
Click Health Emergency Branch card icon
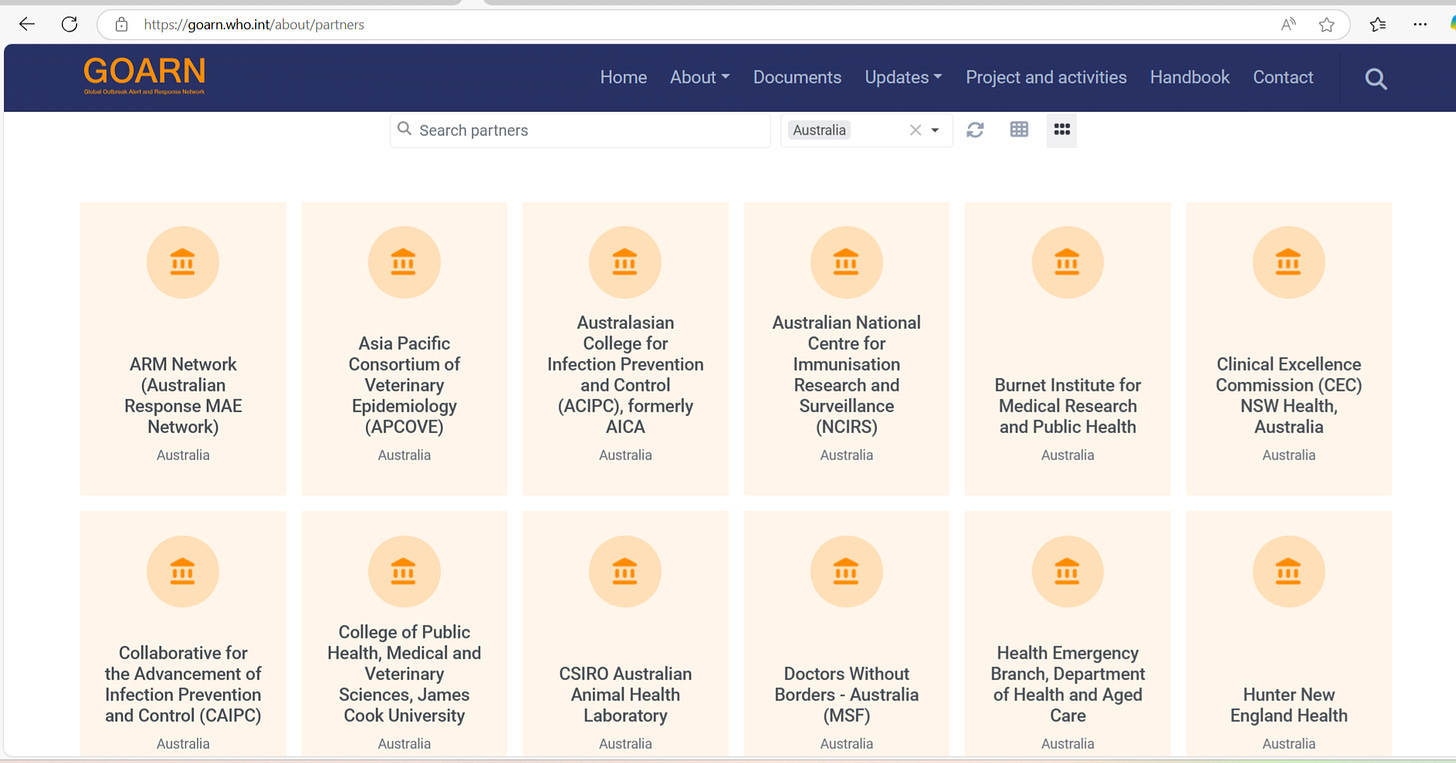pos(1068,571)
